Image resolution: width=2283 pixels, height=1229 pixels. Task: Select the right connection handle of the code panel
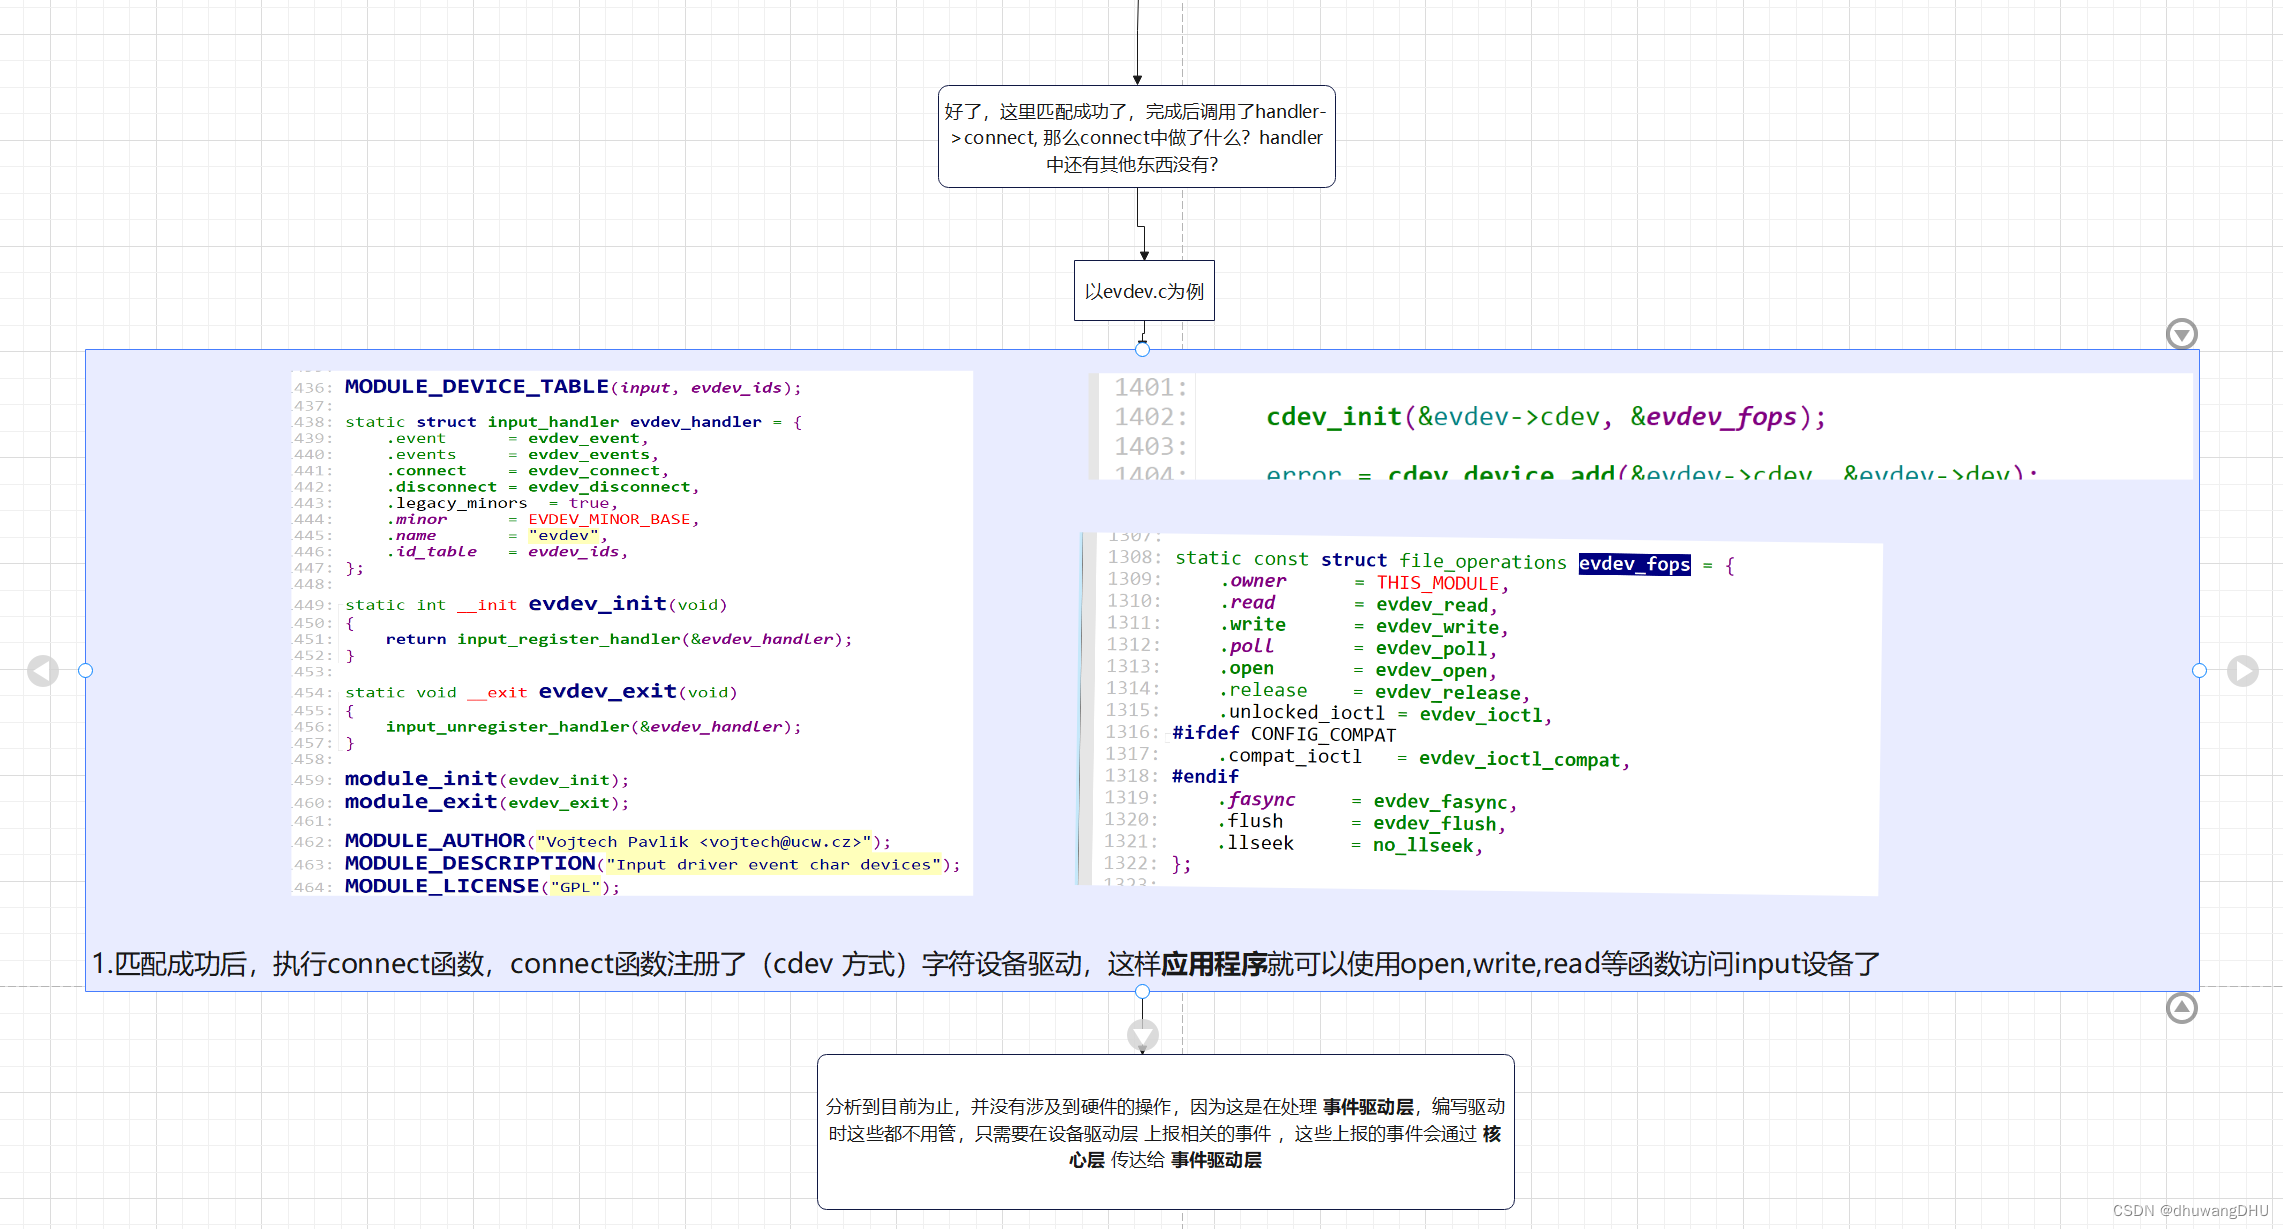(2199, 671)
